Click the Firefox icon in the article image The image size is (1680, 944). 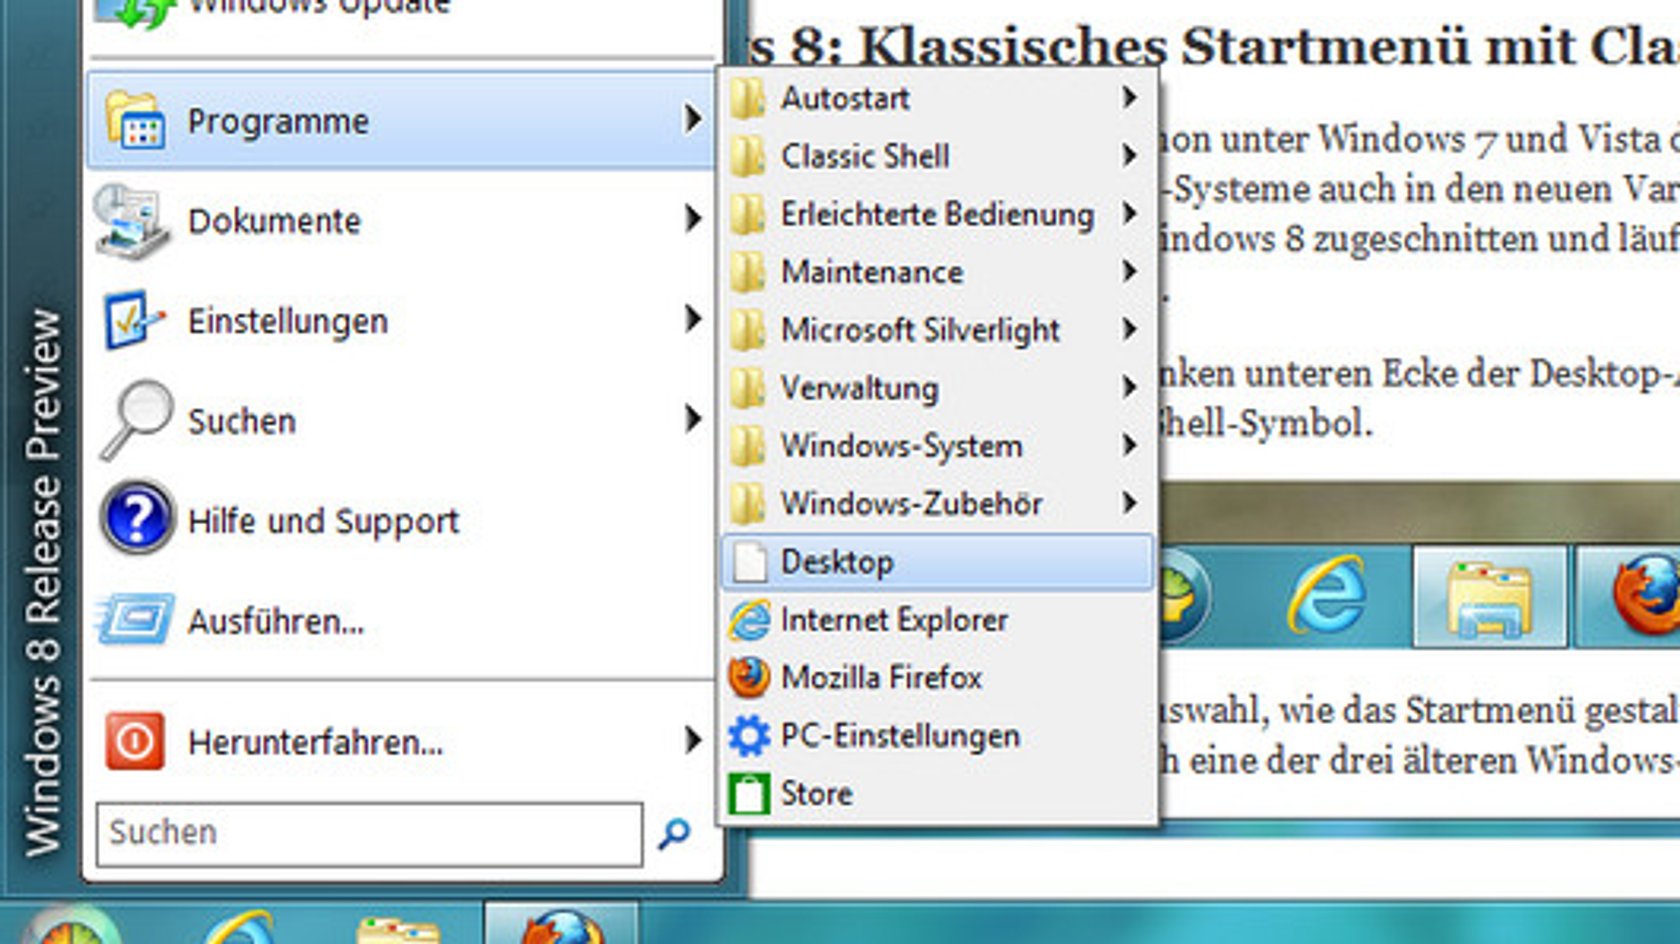[1645, 595]
